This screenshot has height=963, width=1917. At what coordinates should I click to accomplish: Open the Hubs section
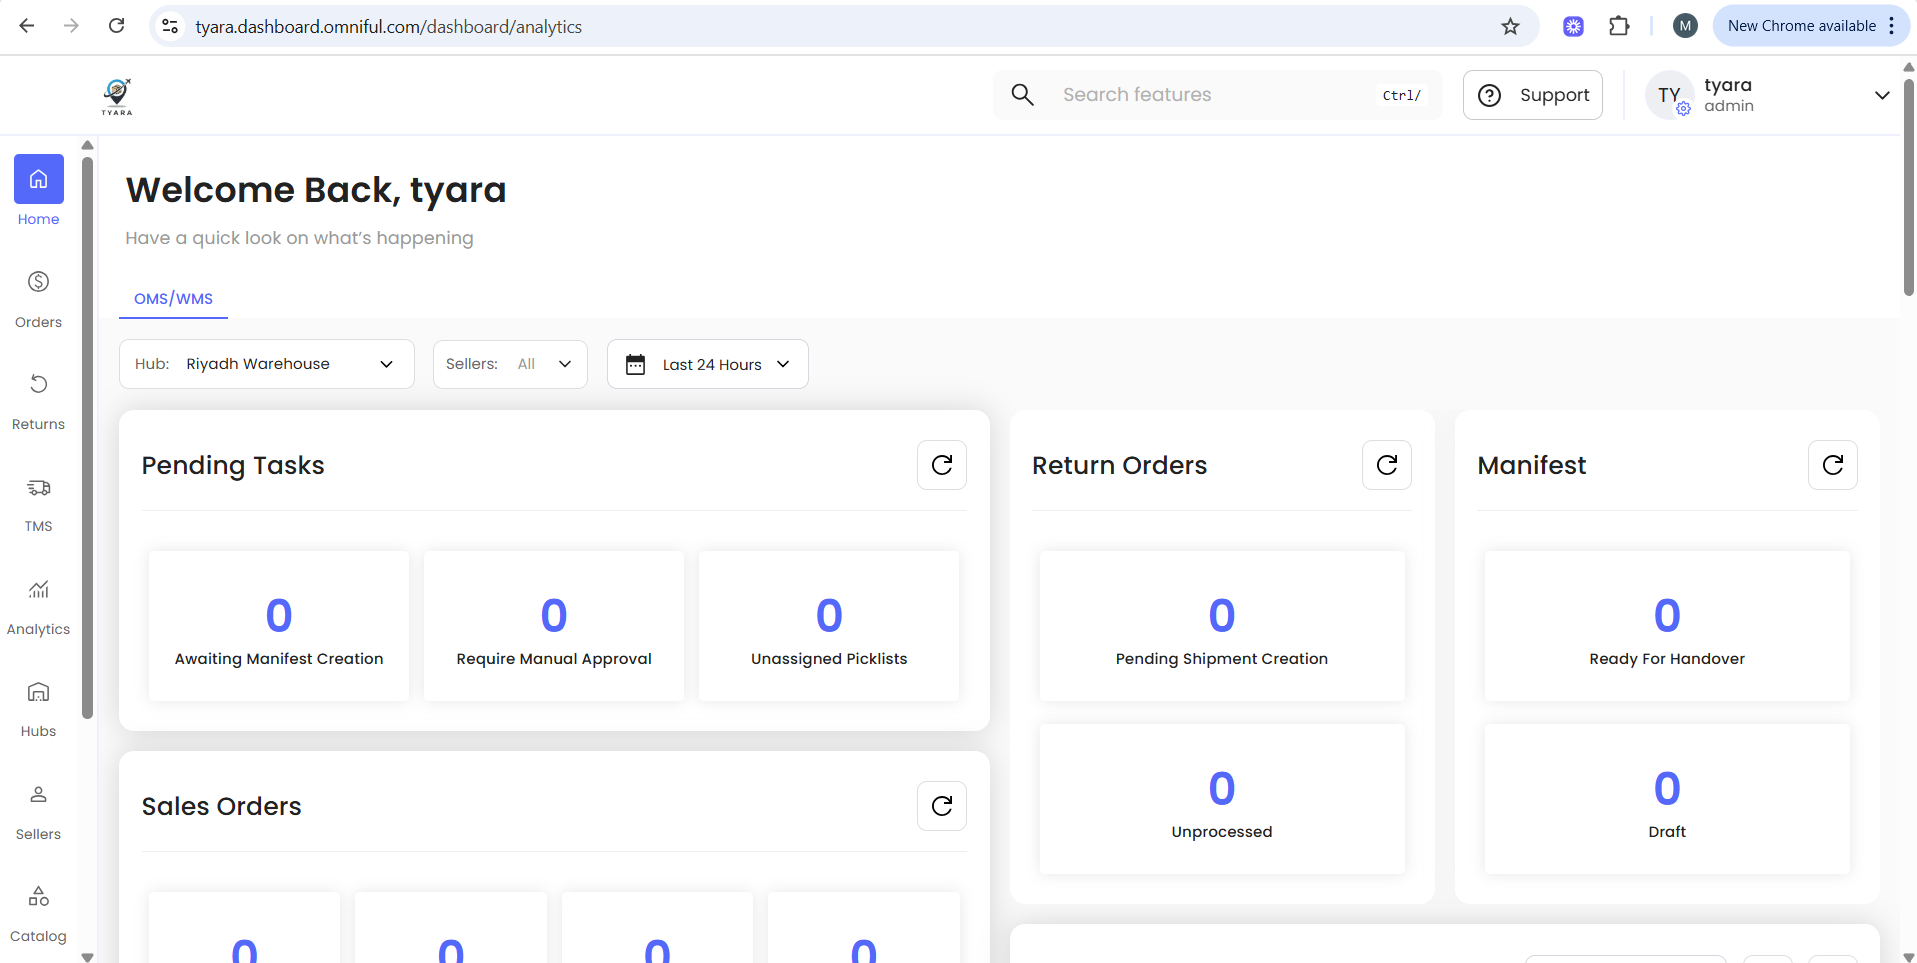[x=38, y=707]
